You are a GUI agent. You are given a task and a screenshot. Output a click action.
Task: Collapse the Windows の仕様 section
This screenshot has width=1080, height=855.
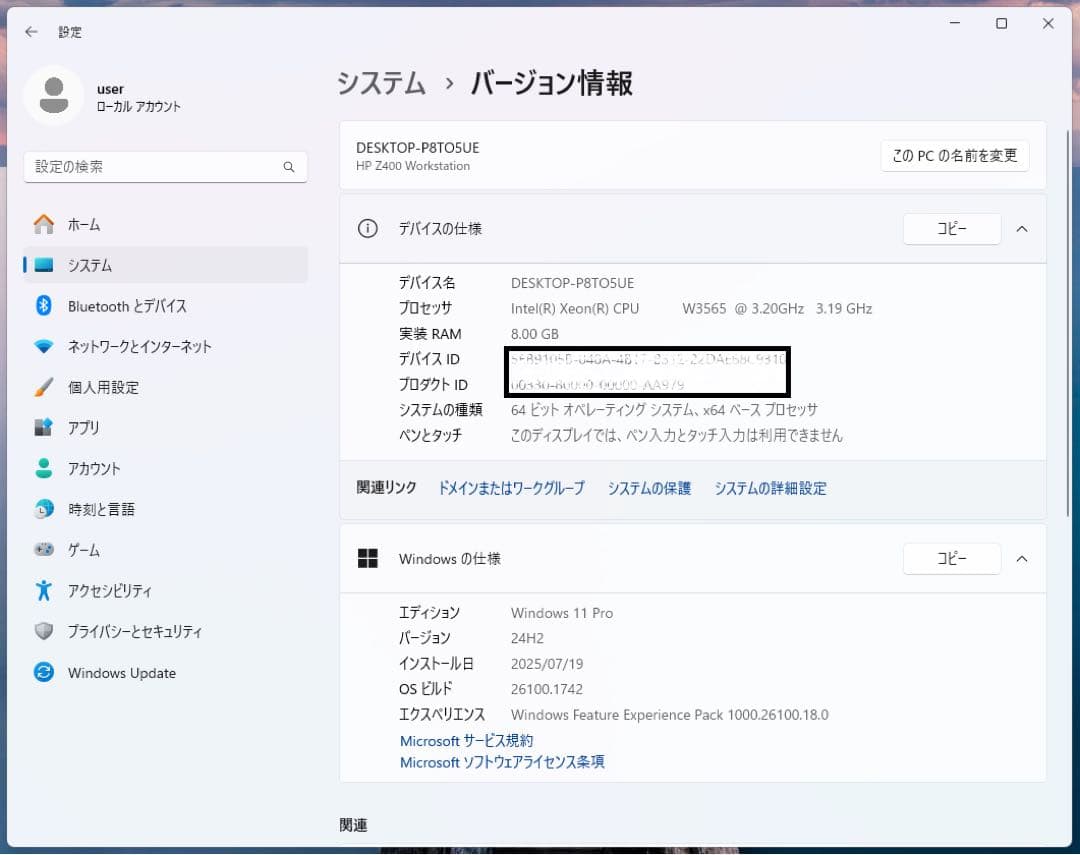tap(1021, 558)
